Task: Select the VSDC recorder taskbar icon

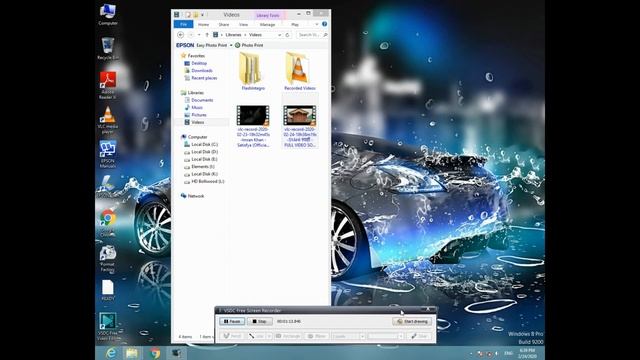Action: (x=176, y=353)
